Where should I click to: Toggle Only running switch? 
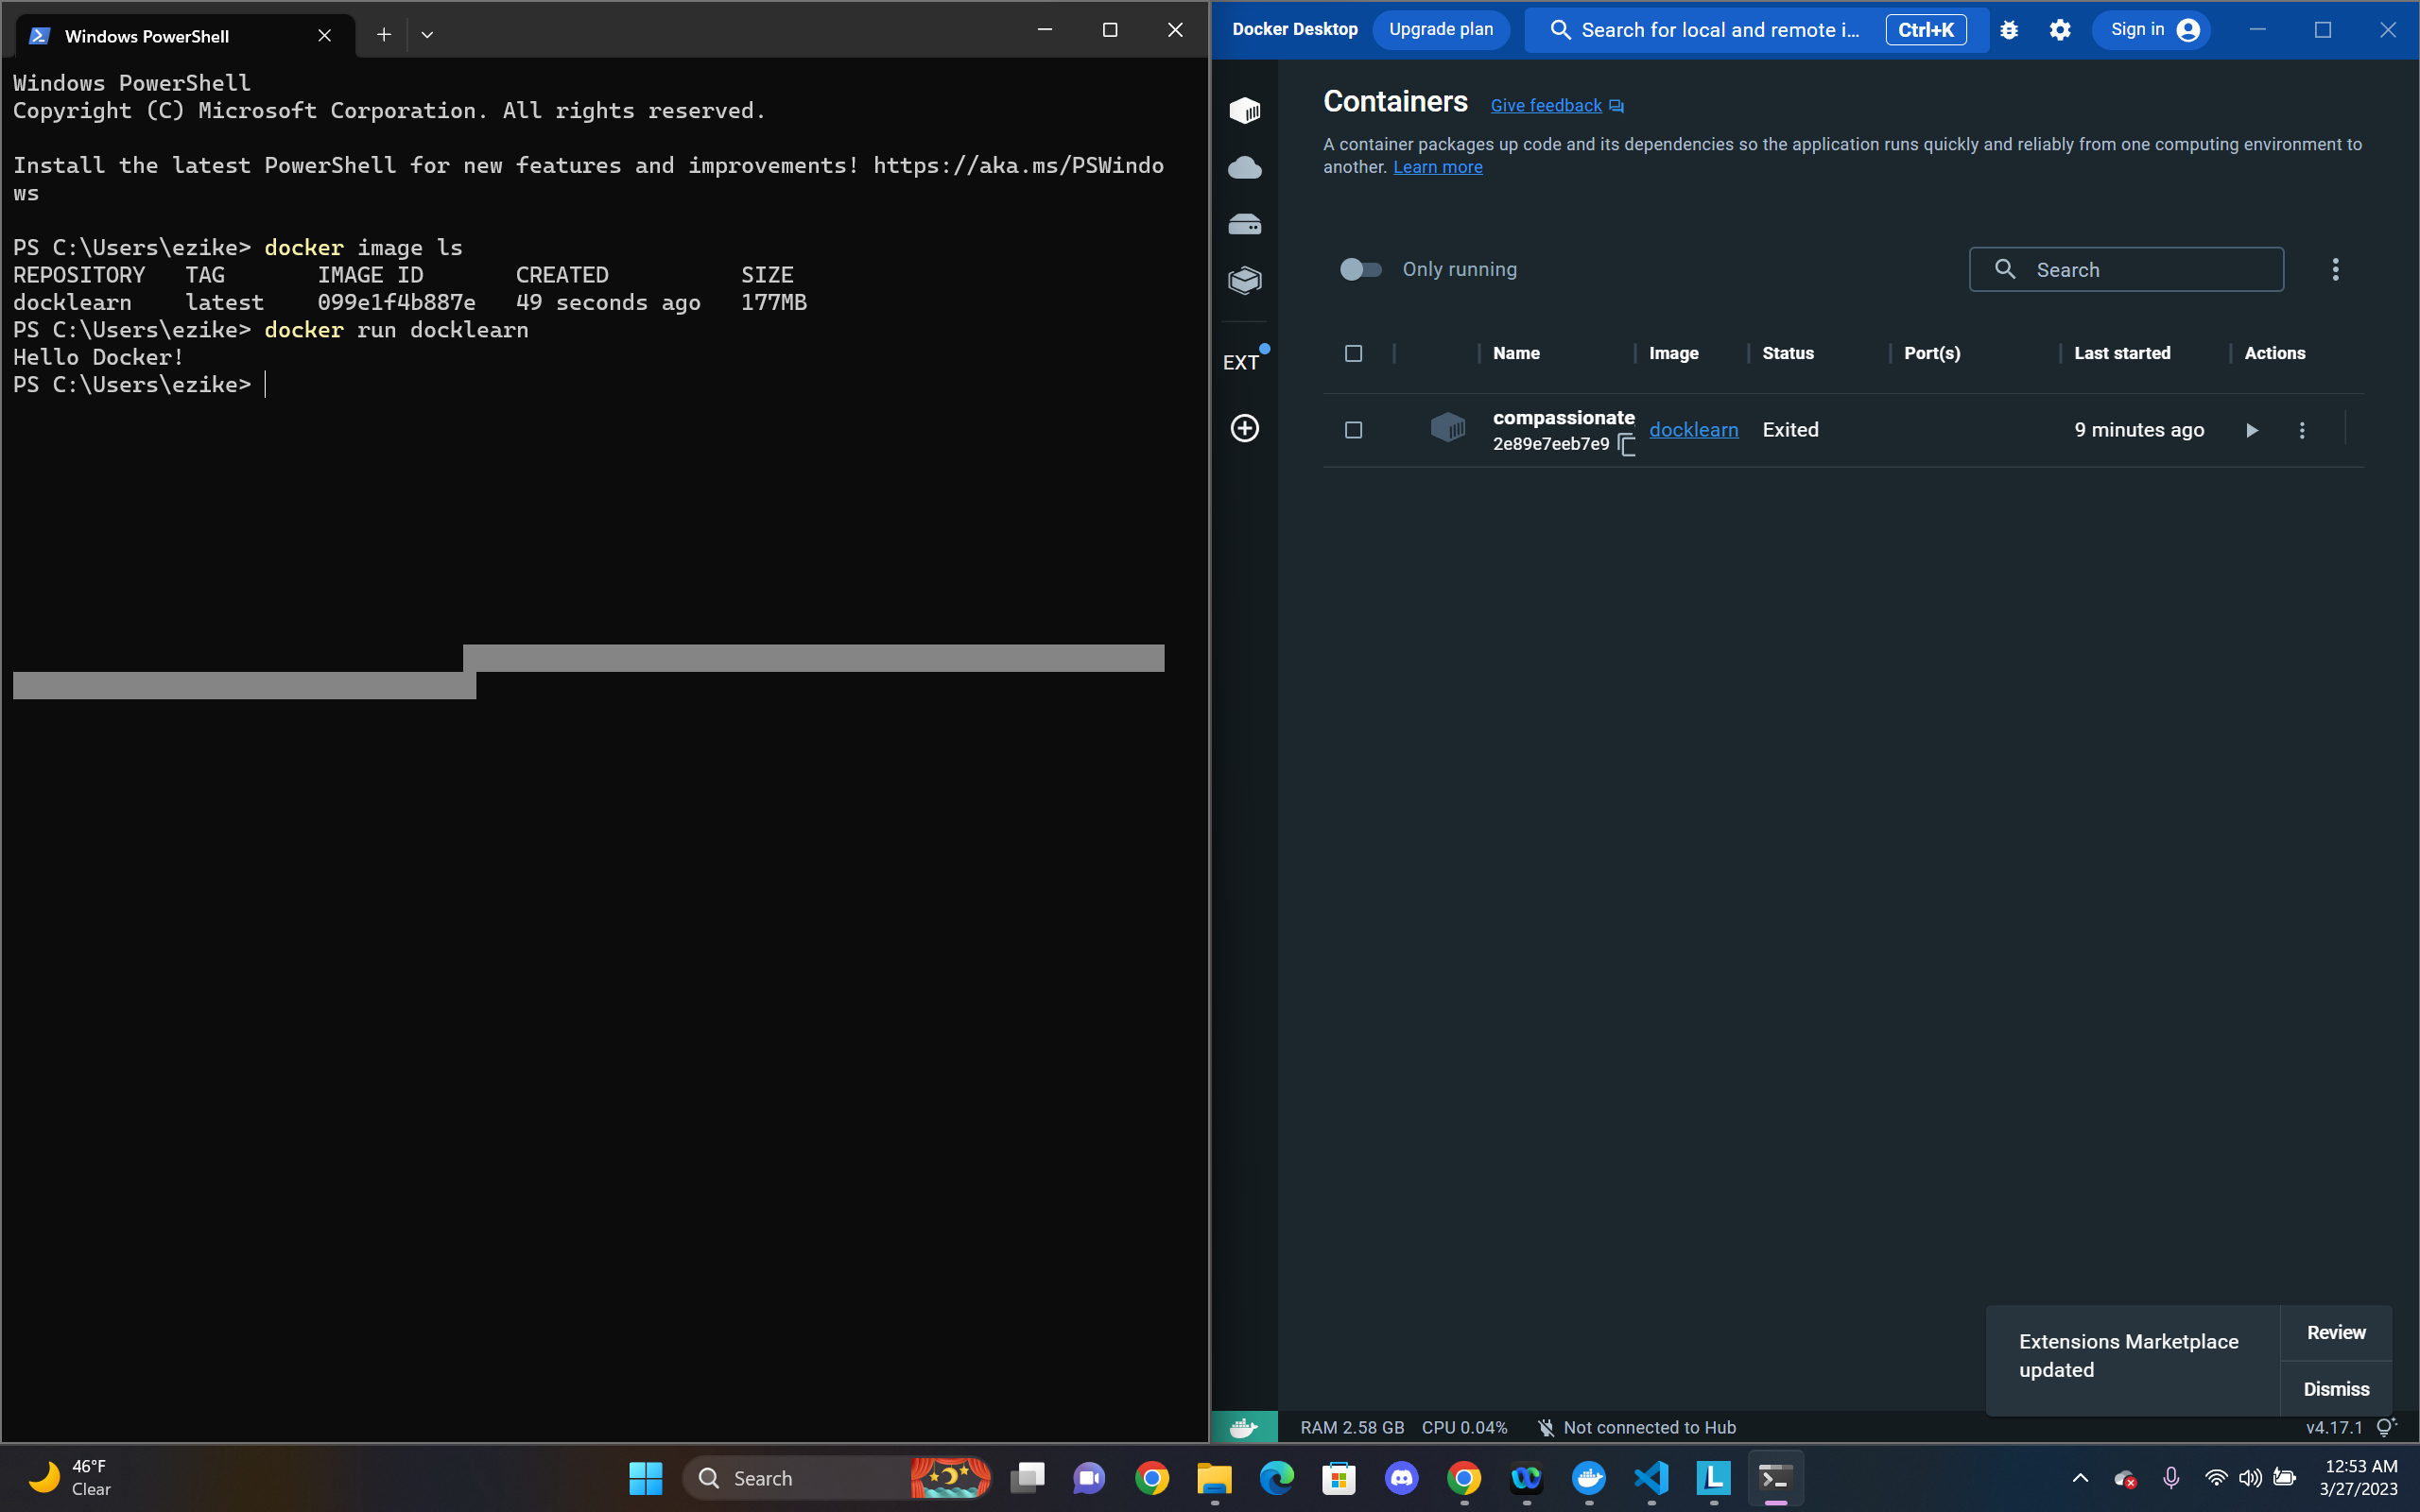click(1360, 269)
